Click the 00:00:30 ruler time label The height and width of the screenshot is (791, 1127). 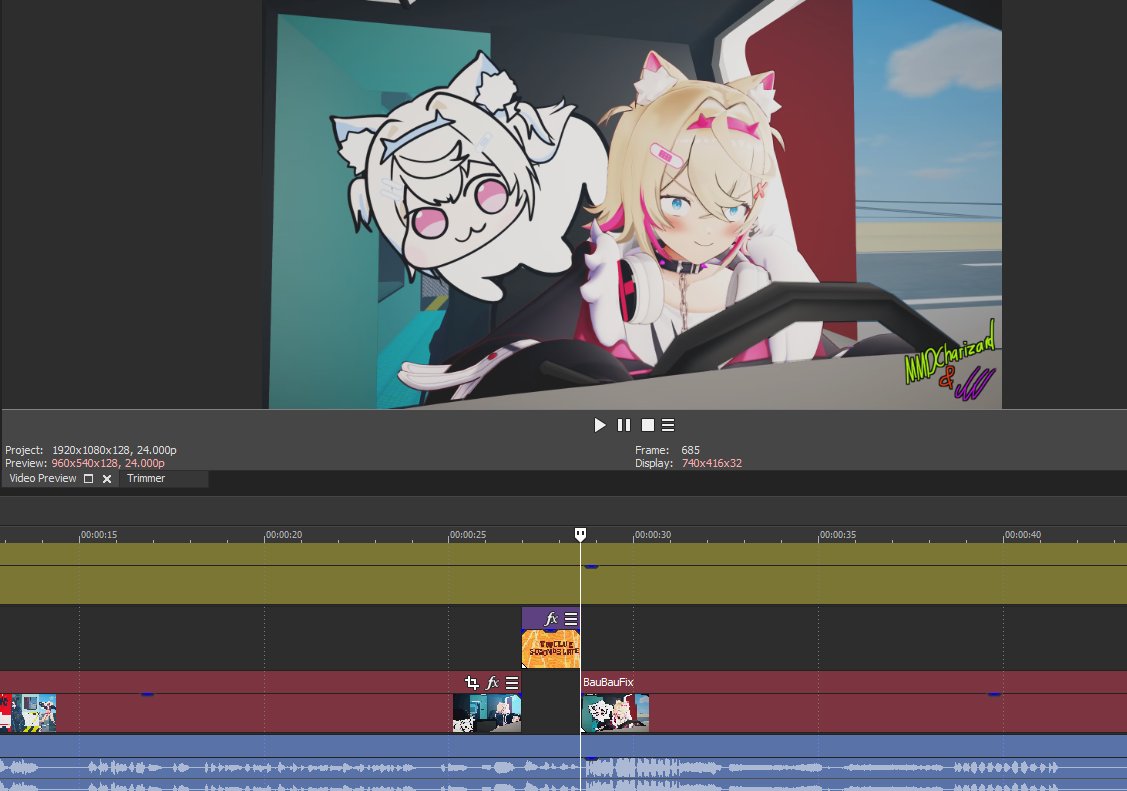pos(653,535)
